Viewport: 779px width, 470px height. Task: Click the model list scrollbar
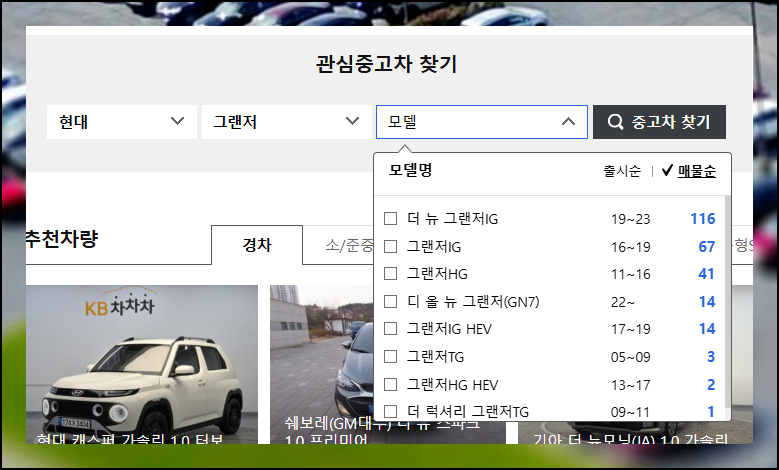[x=728, y=303]
